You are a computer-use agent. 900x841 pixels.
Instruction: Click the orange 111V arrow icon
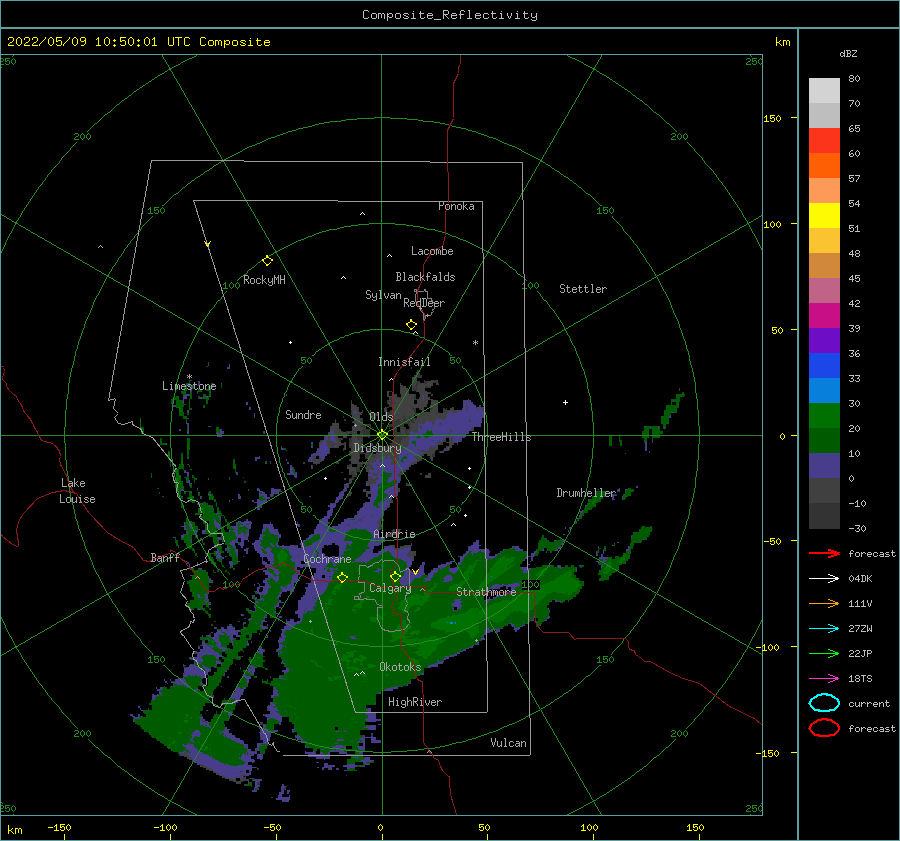(824, 603)
